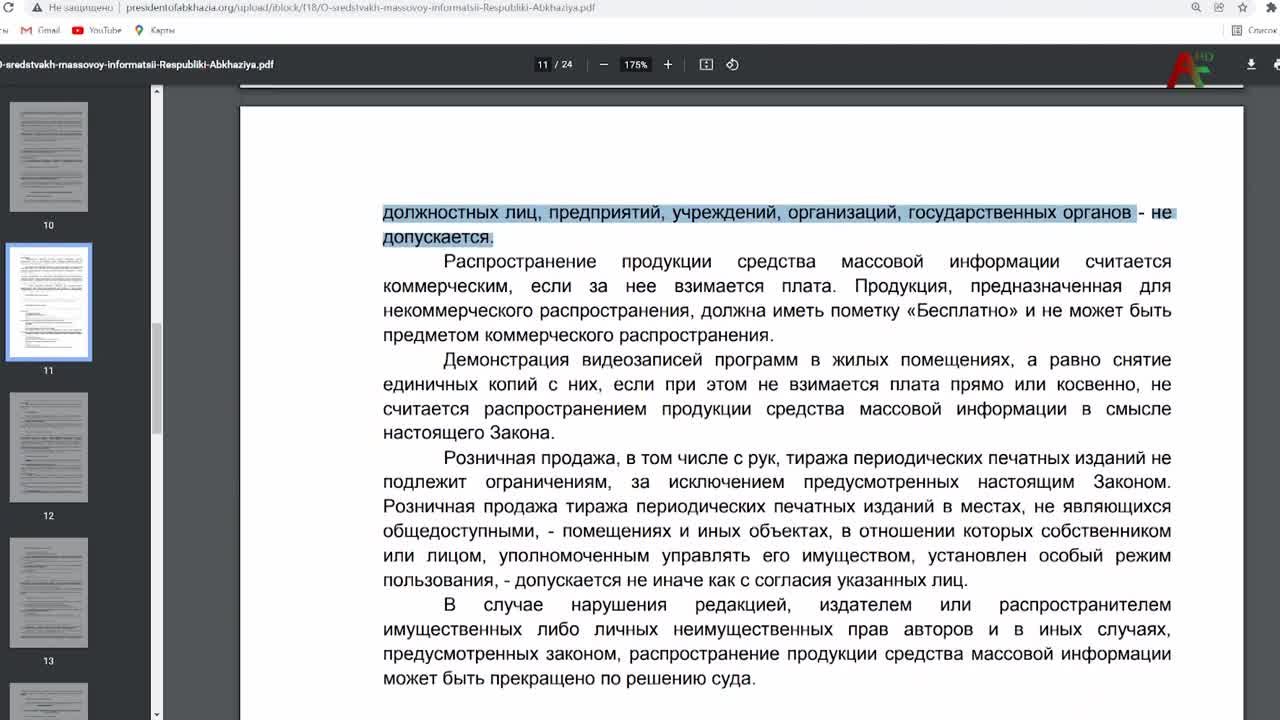Click the PDF file name title
Viewport: 1280px width, 720px height.
click(136, 64)
